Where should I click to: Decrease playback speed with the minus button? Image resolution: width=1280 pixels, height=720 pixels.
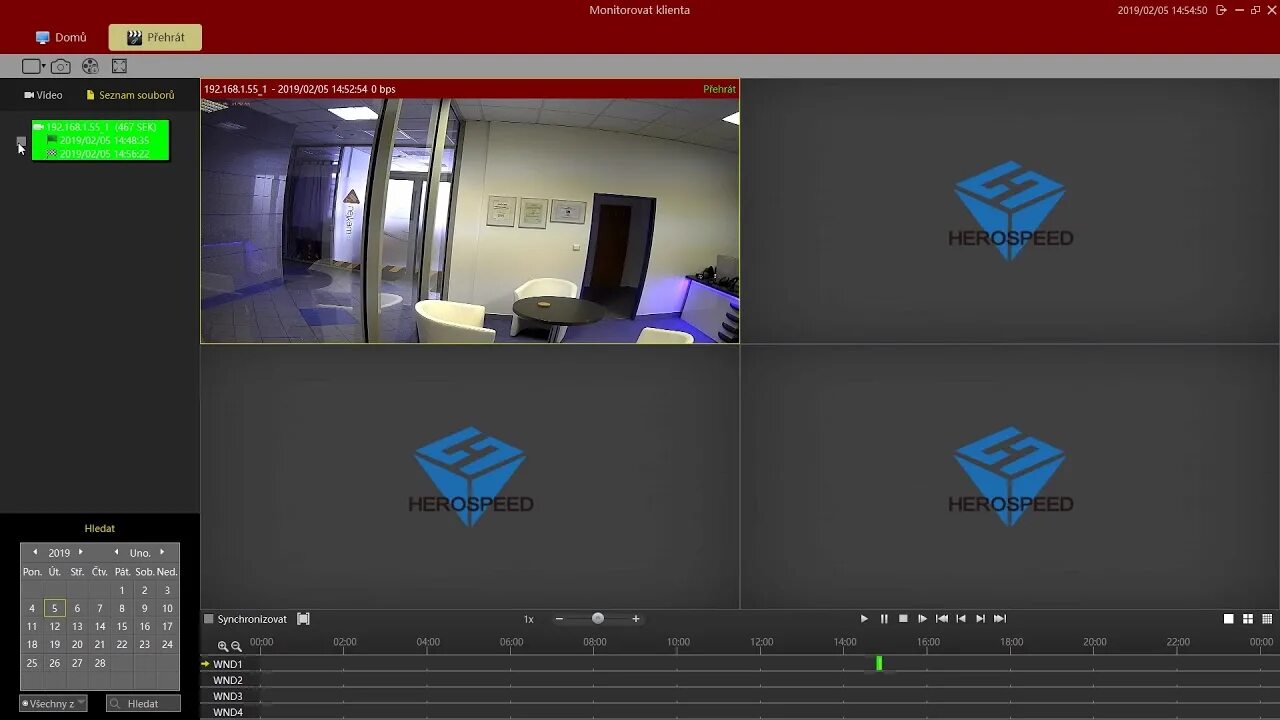[x=559, y=619]
